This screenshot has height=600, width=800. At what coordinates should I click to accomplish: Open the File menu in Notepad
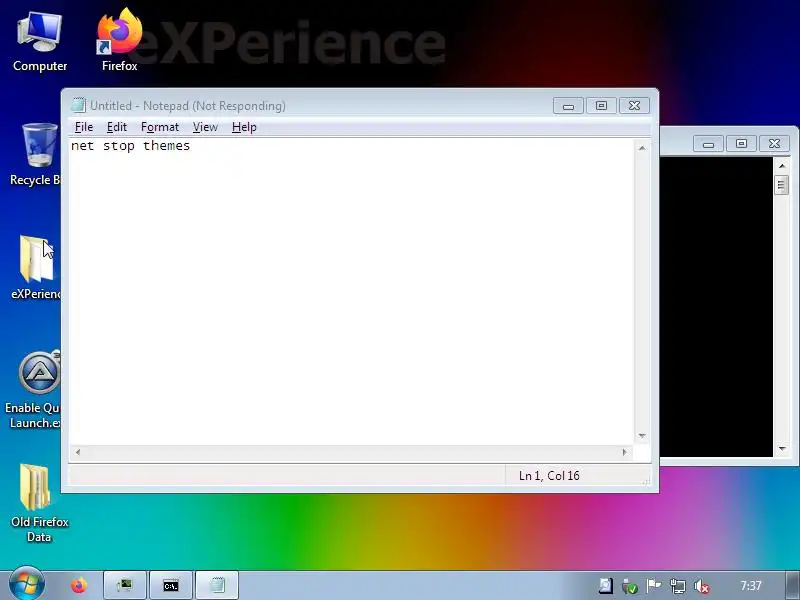(84, 127)
